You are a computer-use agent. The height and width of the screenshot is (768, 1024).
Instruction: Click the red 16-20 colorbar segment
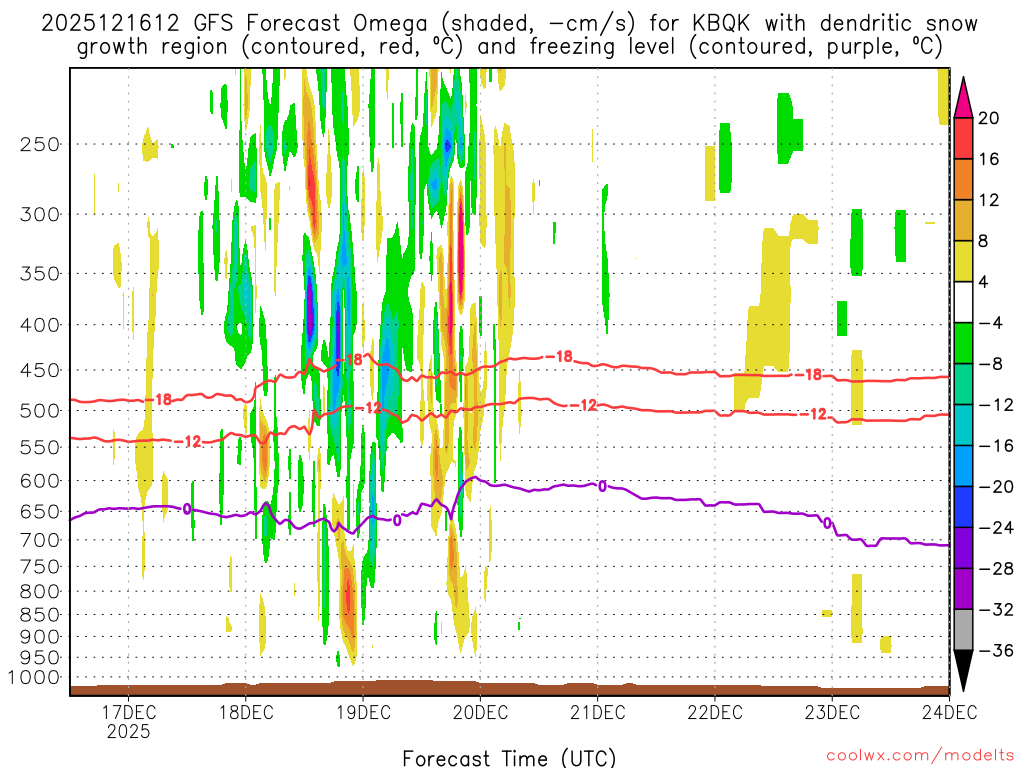963,138
